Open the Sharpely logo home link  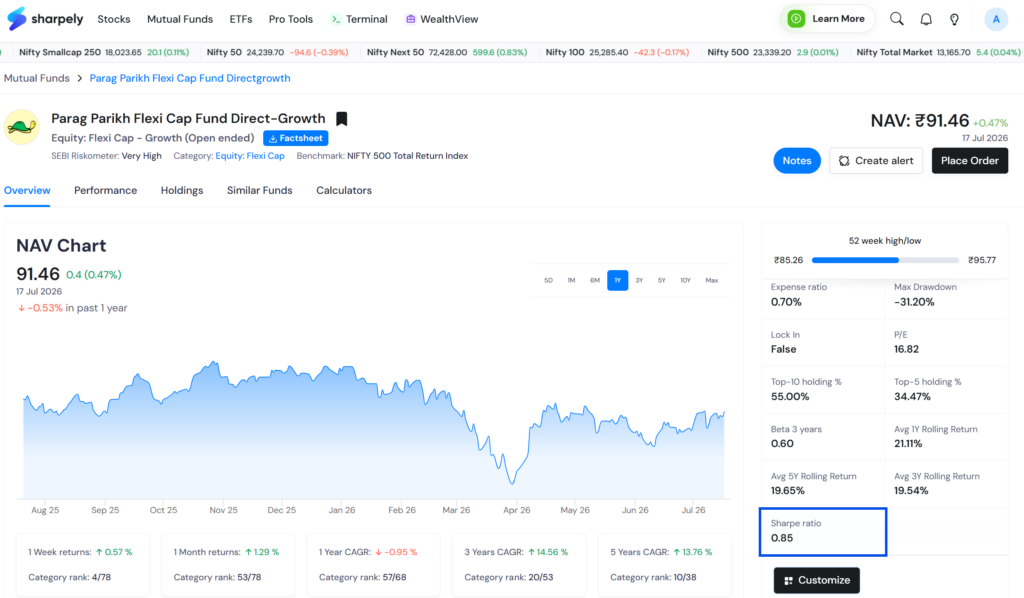[x=45, y=19]
